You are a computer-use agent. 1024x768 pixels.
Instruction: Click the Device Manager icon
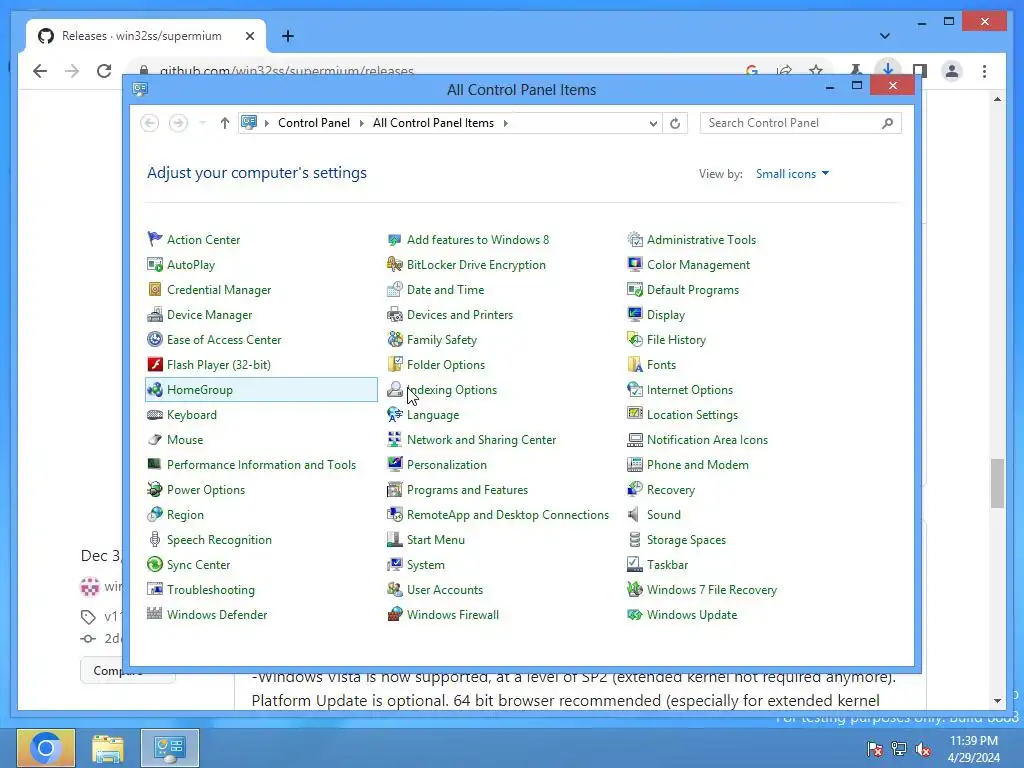pyautogui.click(x=155, y=315)
